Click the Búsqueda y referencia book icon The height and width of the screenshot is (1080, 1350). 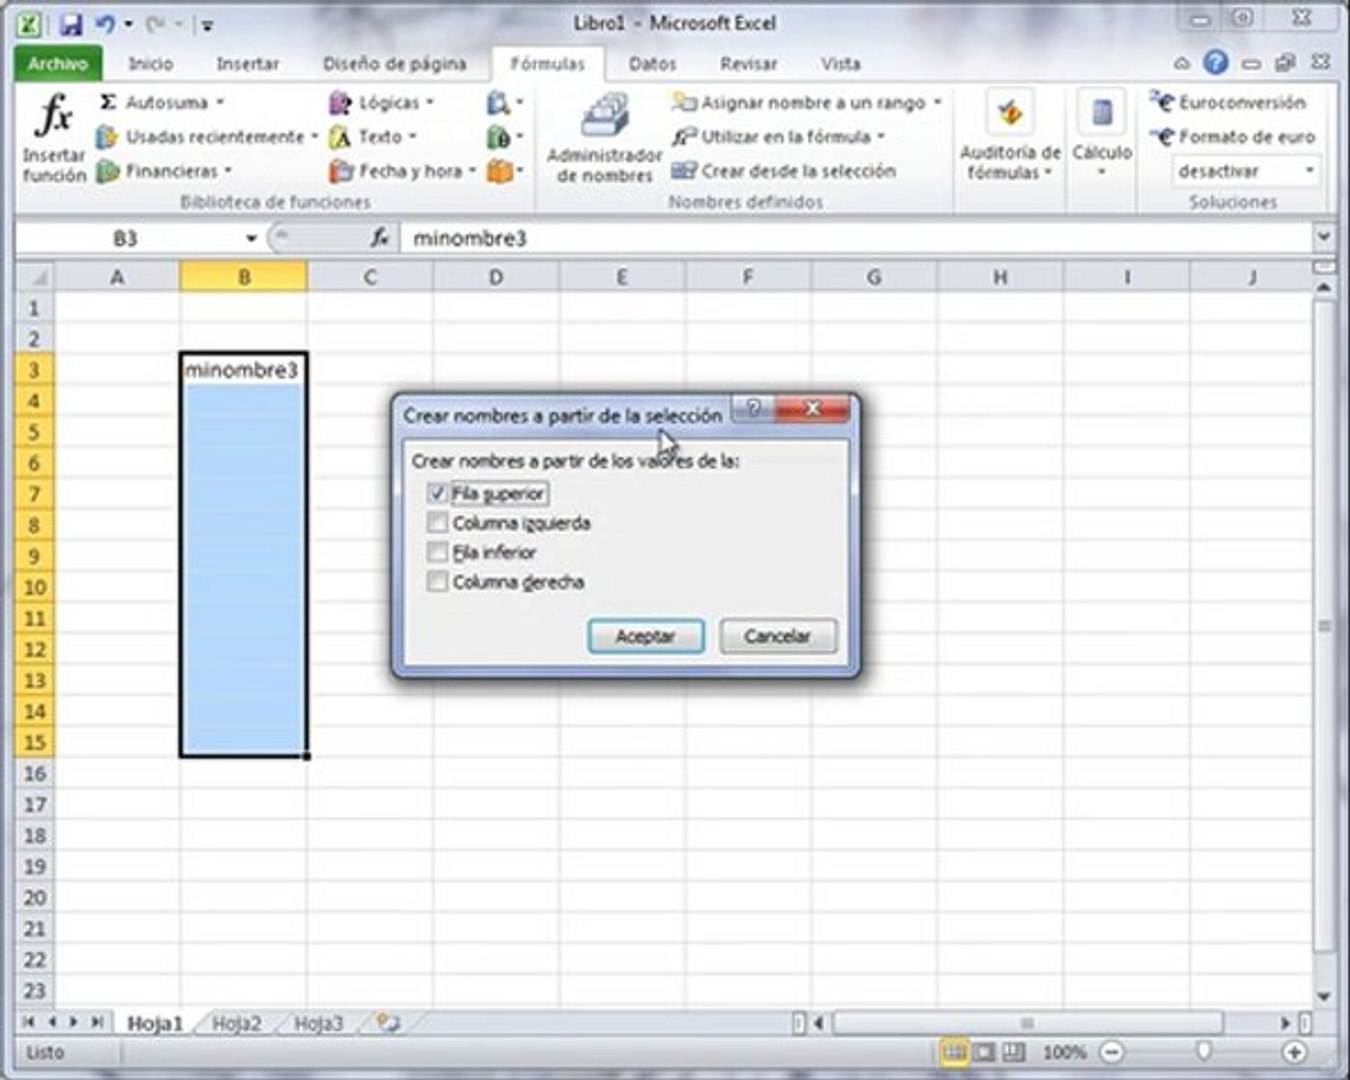coord(504,102)
